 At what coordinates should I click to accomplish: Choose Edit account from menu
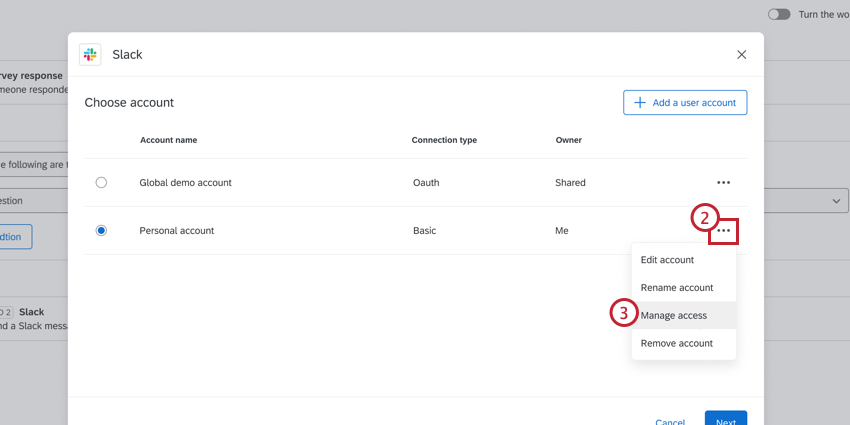(667, 260)
